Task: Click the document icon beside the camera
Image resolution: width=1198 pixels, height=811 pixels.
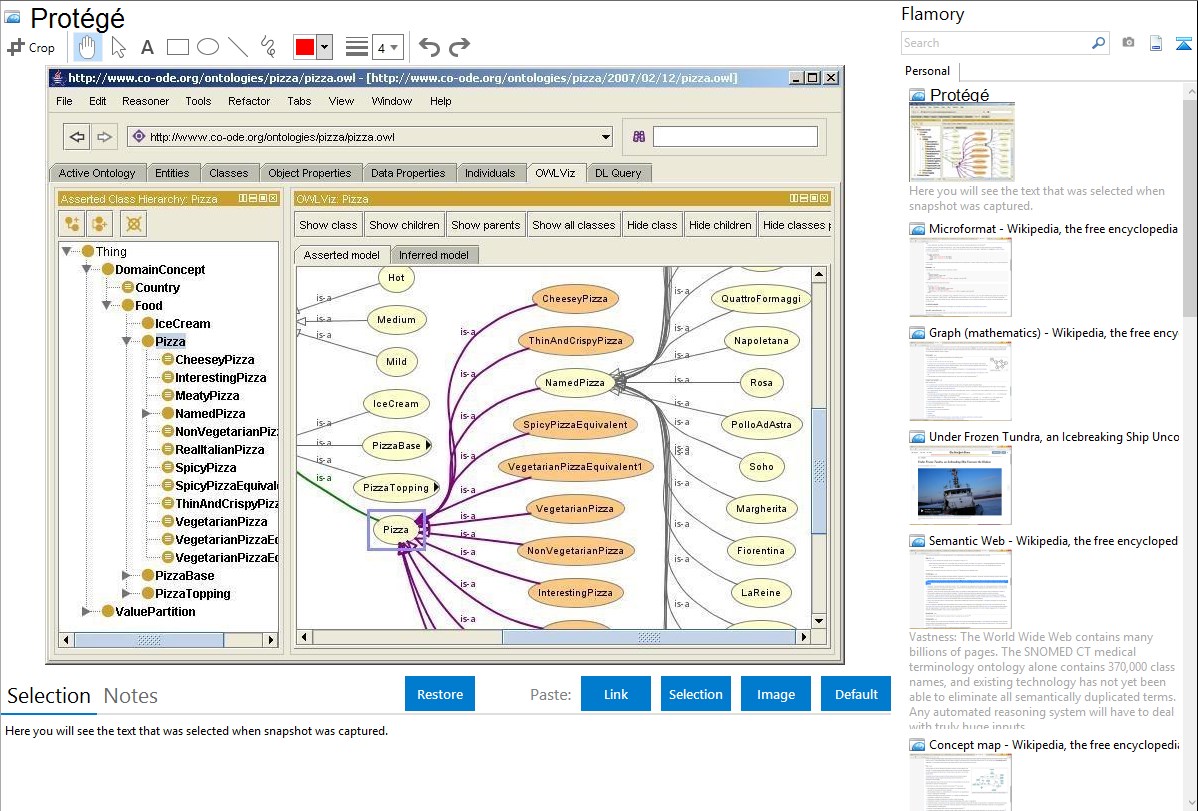Action: click(1156, 43)
